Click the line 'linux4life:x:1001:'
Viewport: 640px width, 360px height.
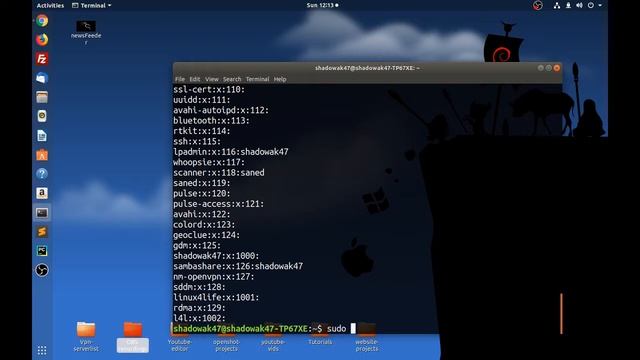216,298
